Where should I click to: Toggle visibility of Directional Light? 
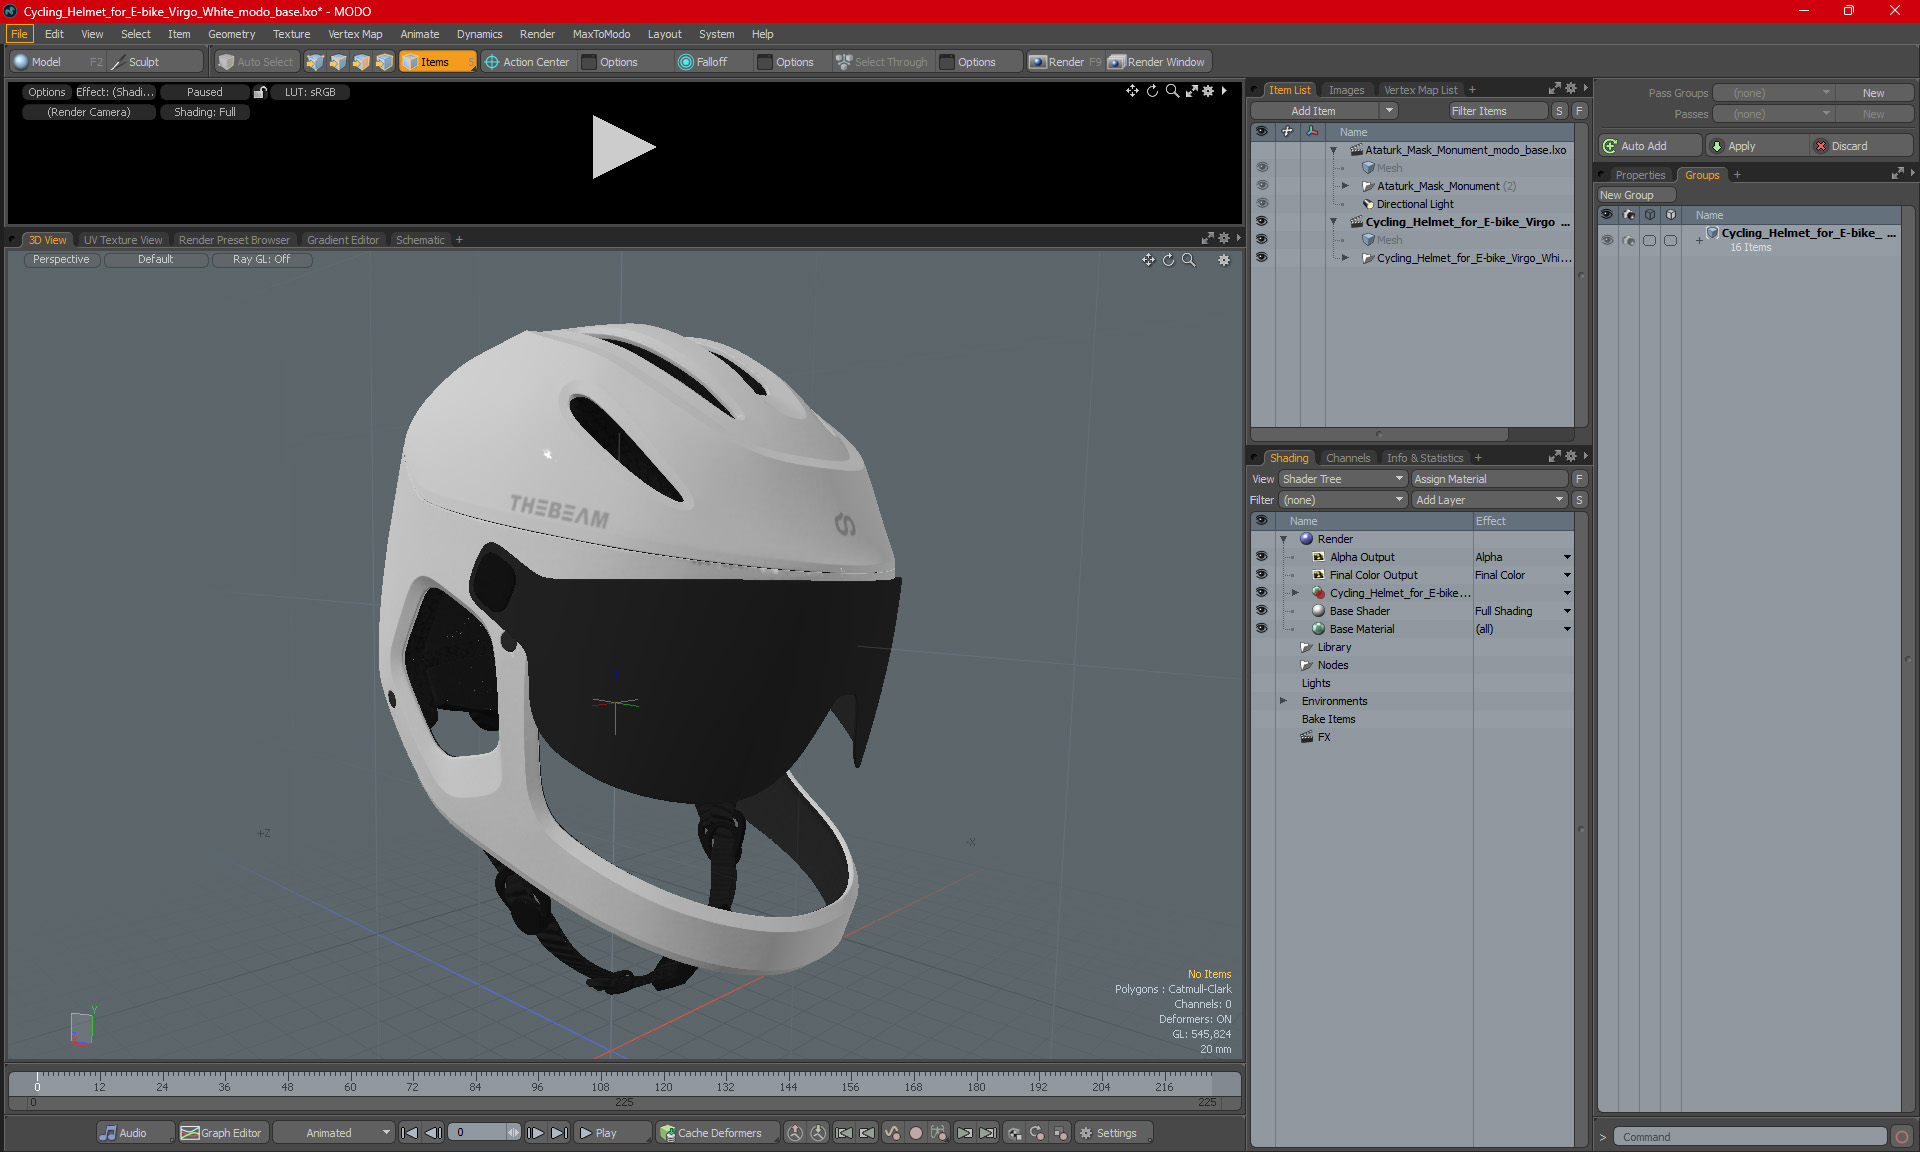pyautogui.click(x=1262, y=204)
